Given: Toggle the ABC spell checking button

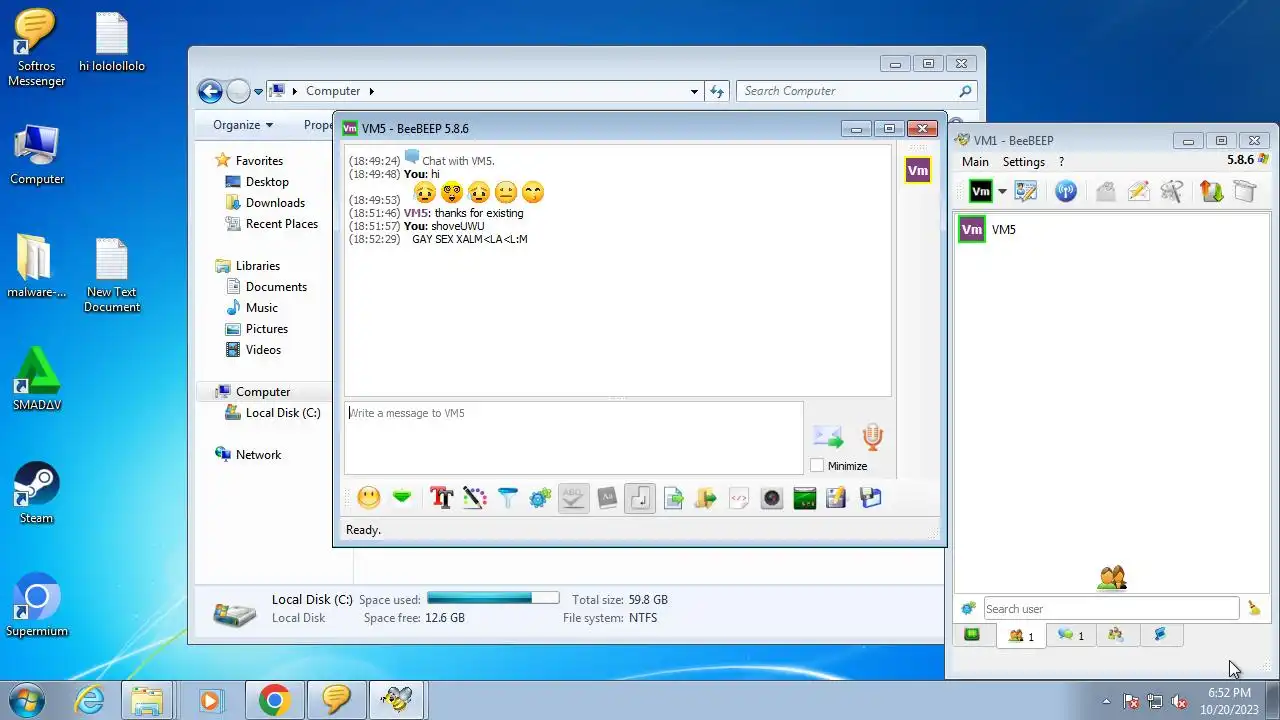Looking at the screenshot, I should pyautogui.click(x=573, y=497).
